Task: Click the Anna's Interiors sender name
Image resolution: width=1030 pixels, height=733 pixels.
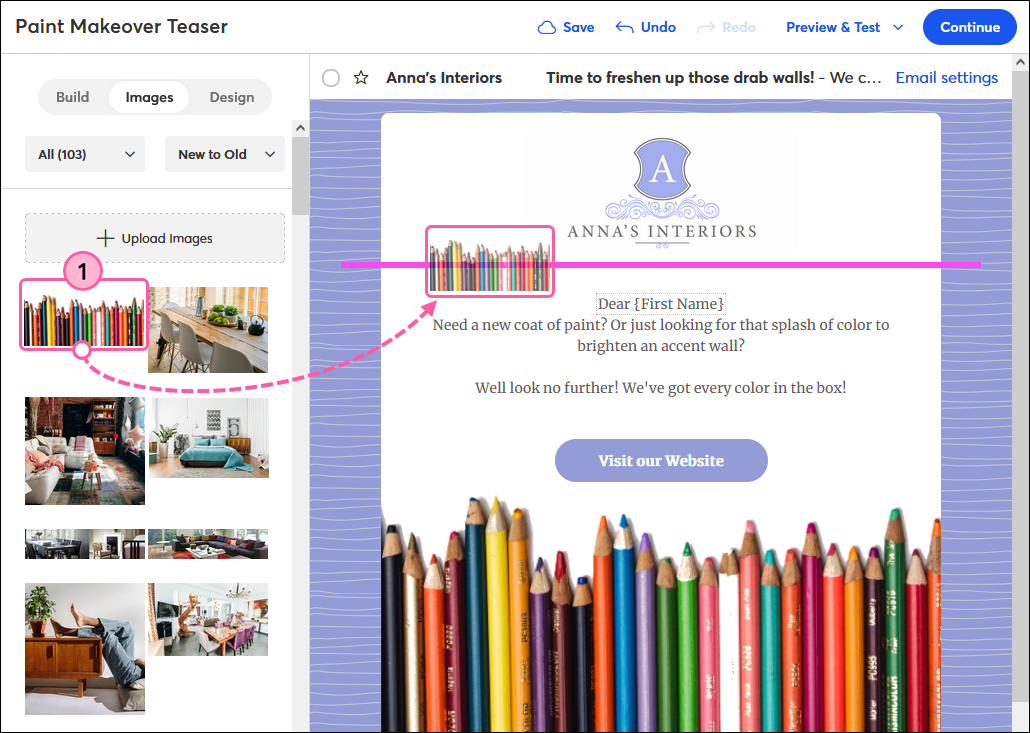Action: [x=444, y=78]
